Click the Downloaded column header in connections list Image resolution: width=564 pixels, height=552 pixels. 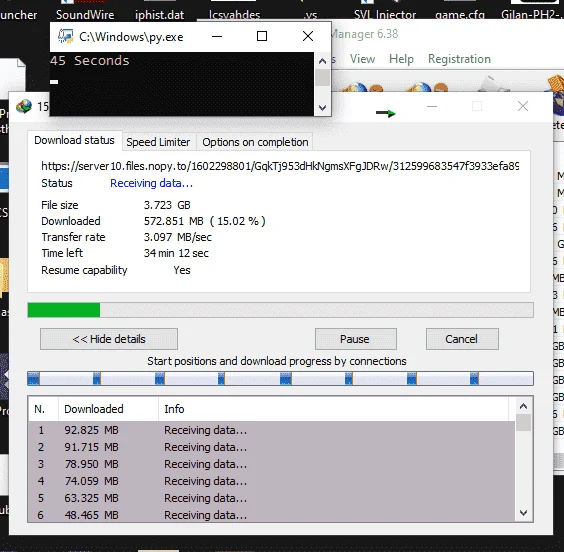pos(108,409)
